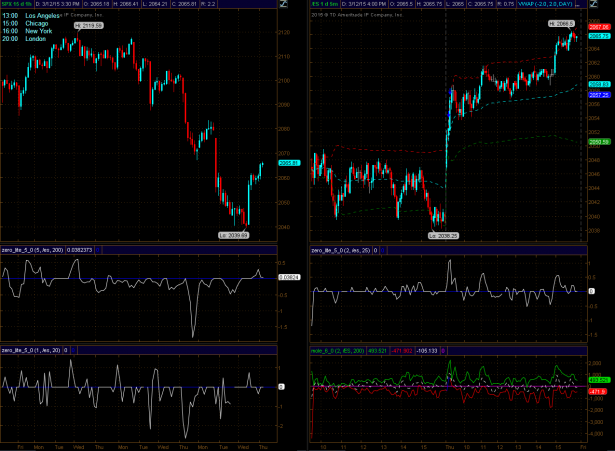Click the cyan 2065.75 last price label
This screenshot has width=615, height=451.
pyautogui.click(x=599, y=36)
